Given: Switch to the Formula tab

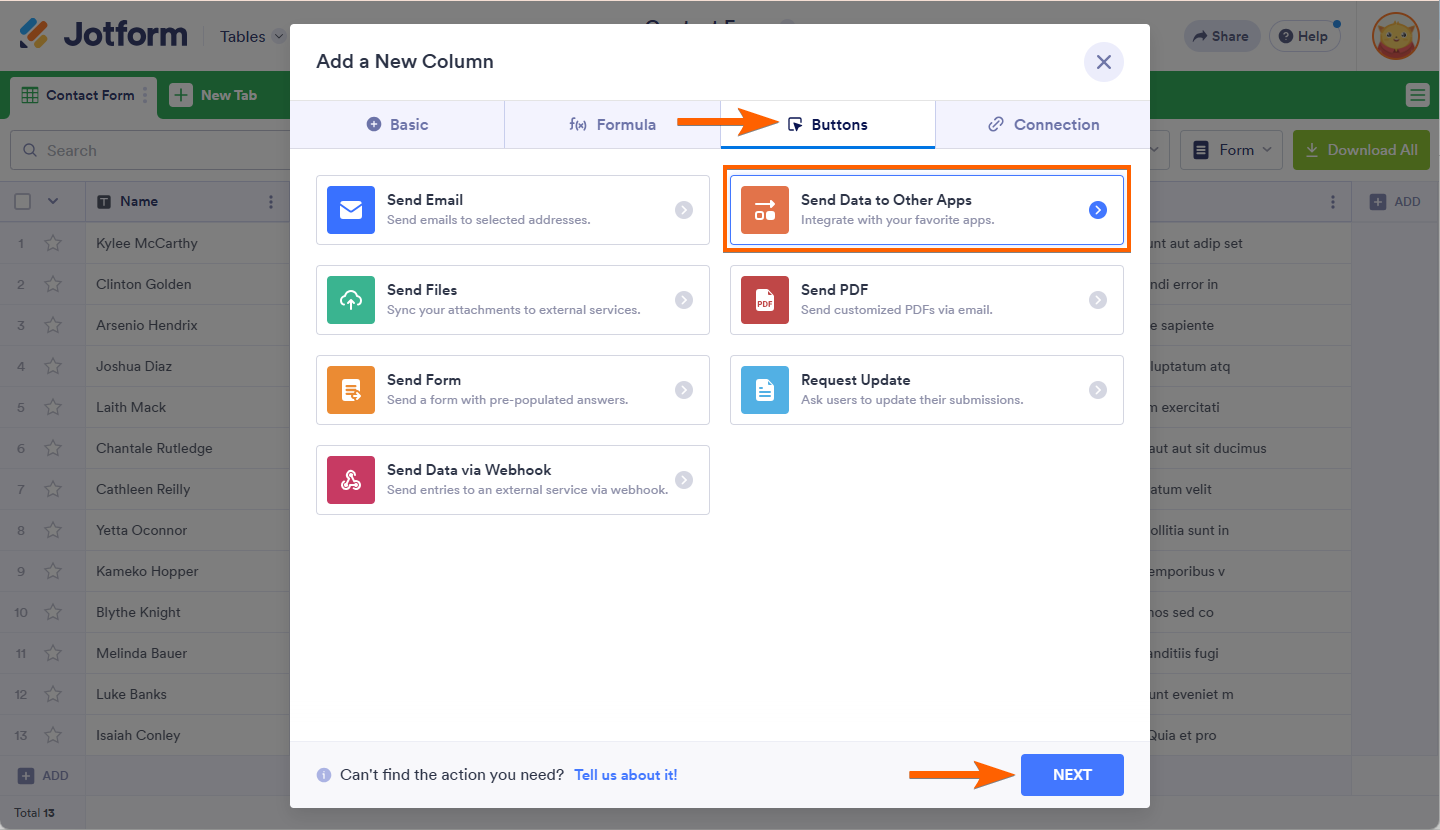Looking at the screenshot, I should 612,125.
